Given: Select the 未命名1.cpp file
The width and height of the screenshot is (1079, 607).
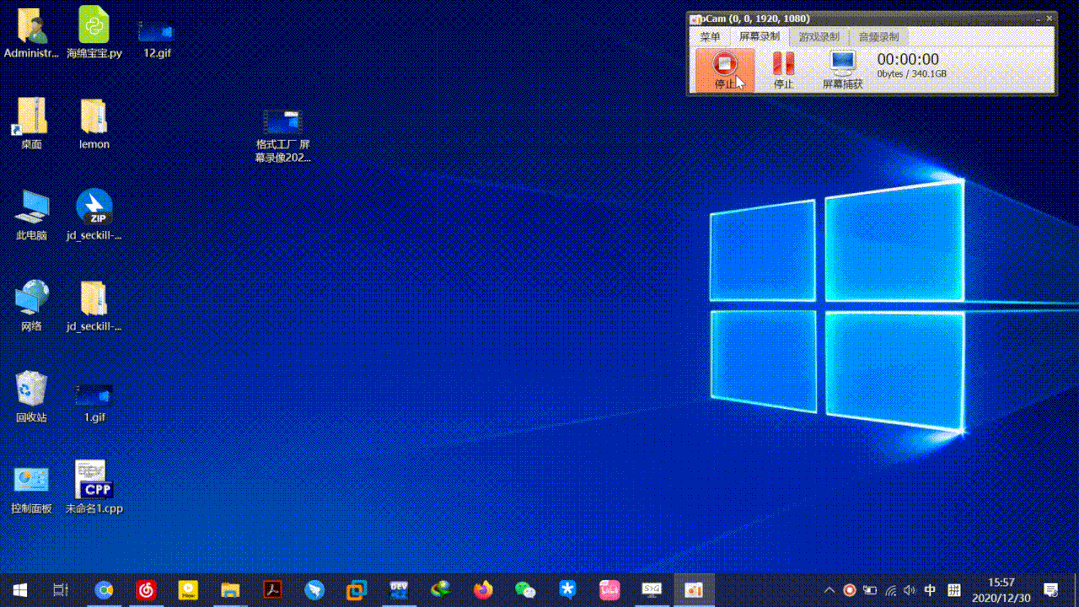Looking at the screenshot, I should (x=94, y=487).
